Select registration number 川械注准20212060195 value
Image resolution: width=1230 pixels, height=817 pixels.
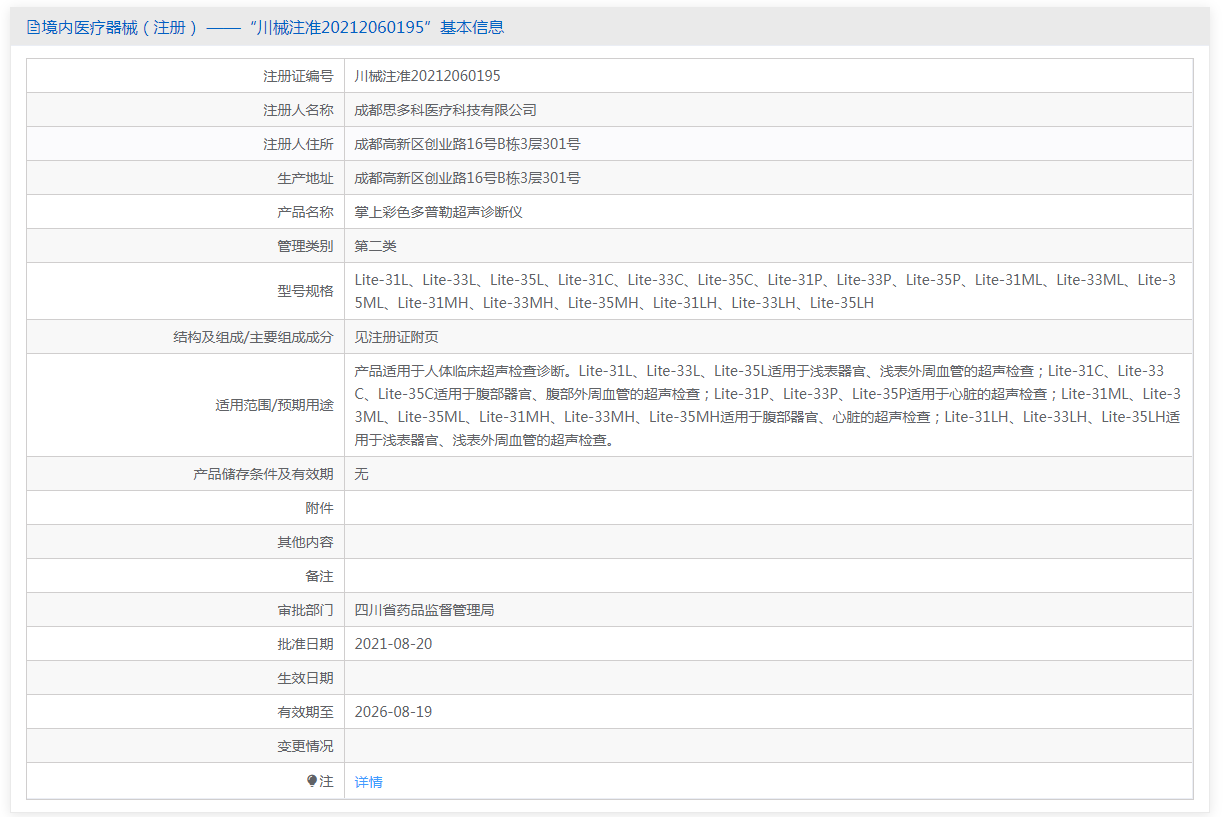click(427, 76)
